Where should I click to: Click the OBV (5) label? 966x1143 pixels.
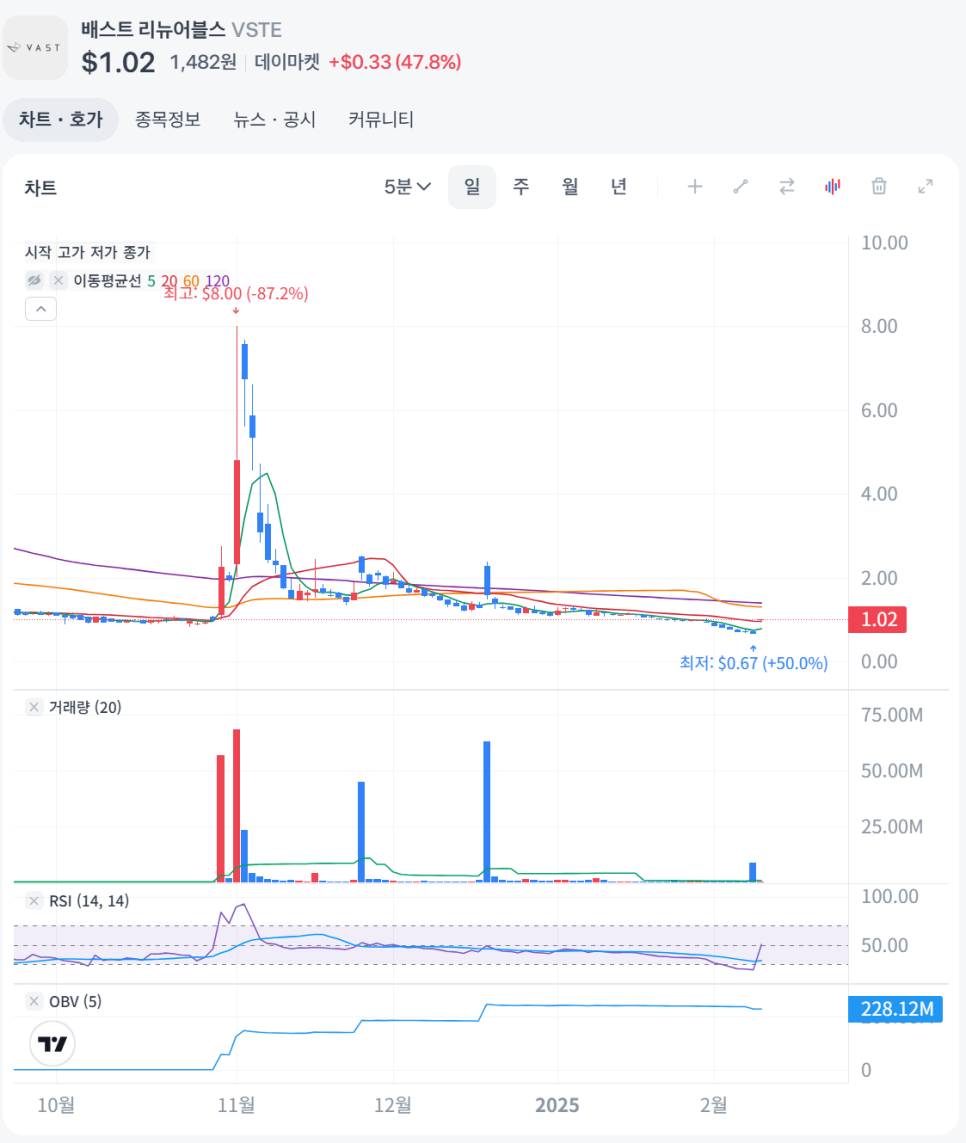[75, 1002]
